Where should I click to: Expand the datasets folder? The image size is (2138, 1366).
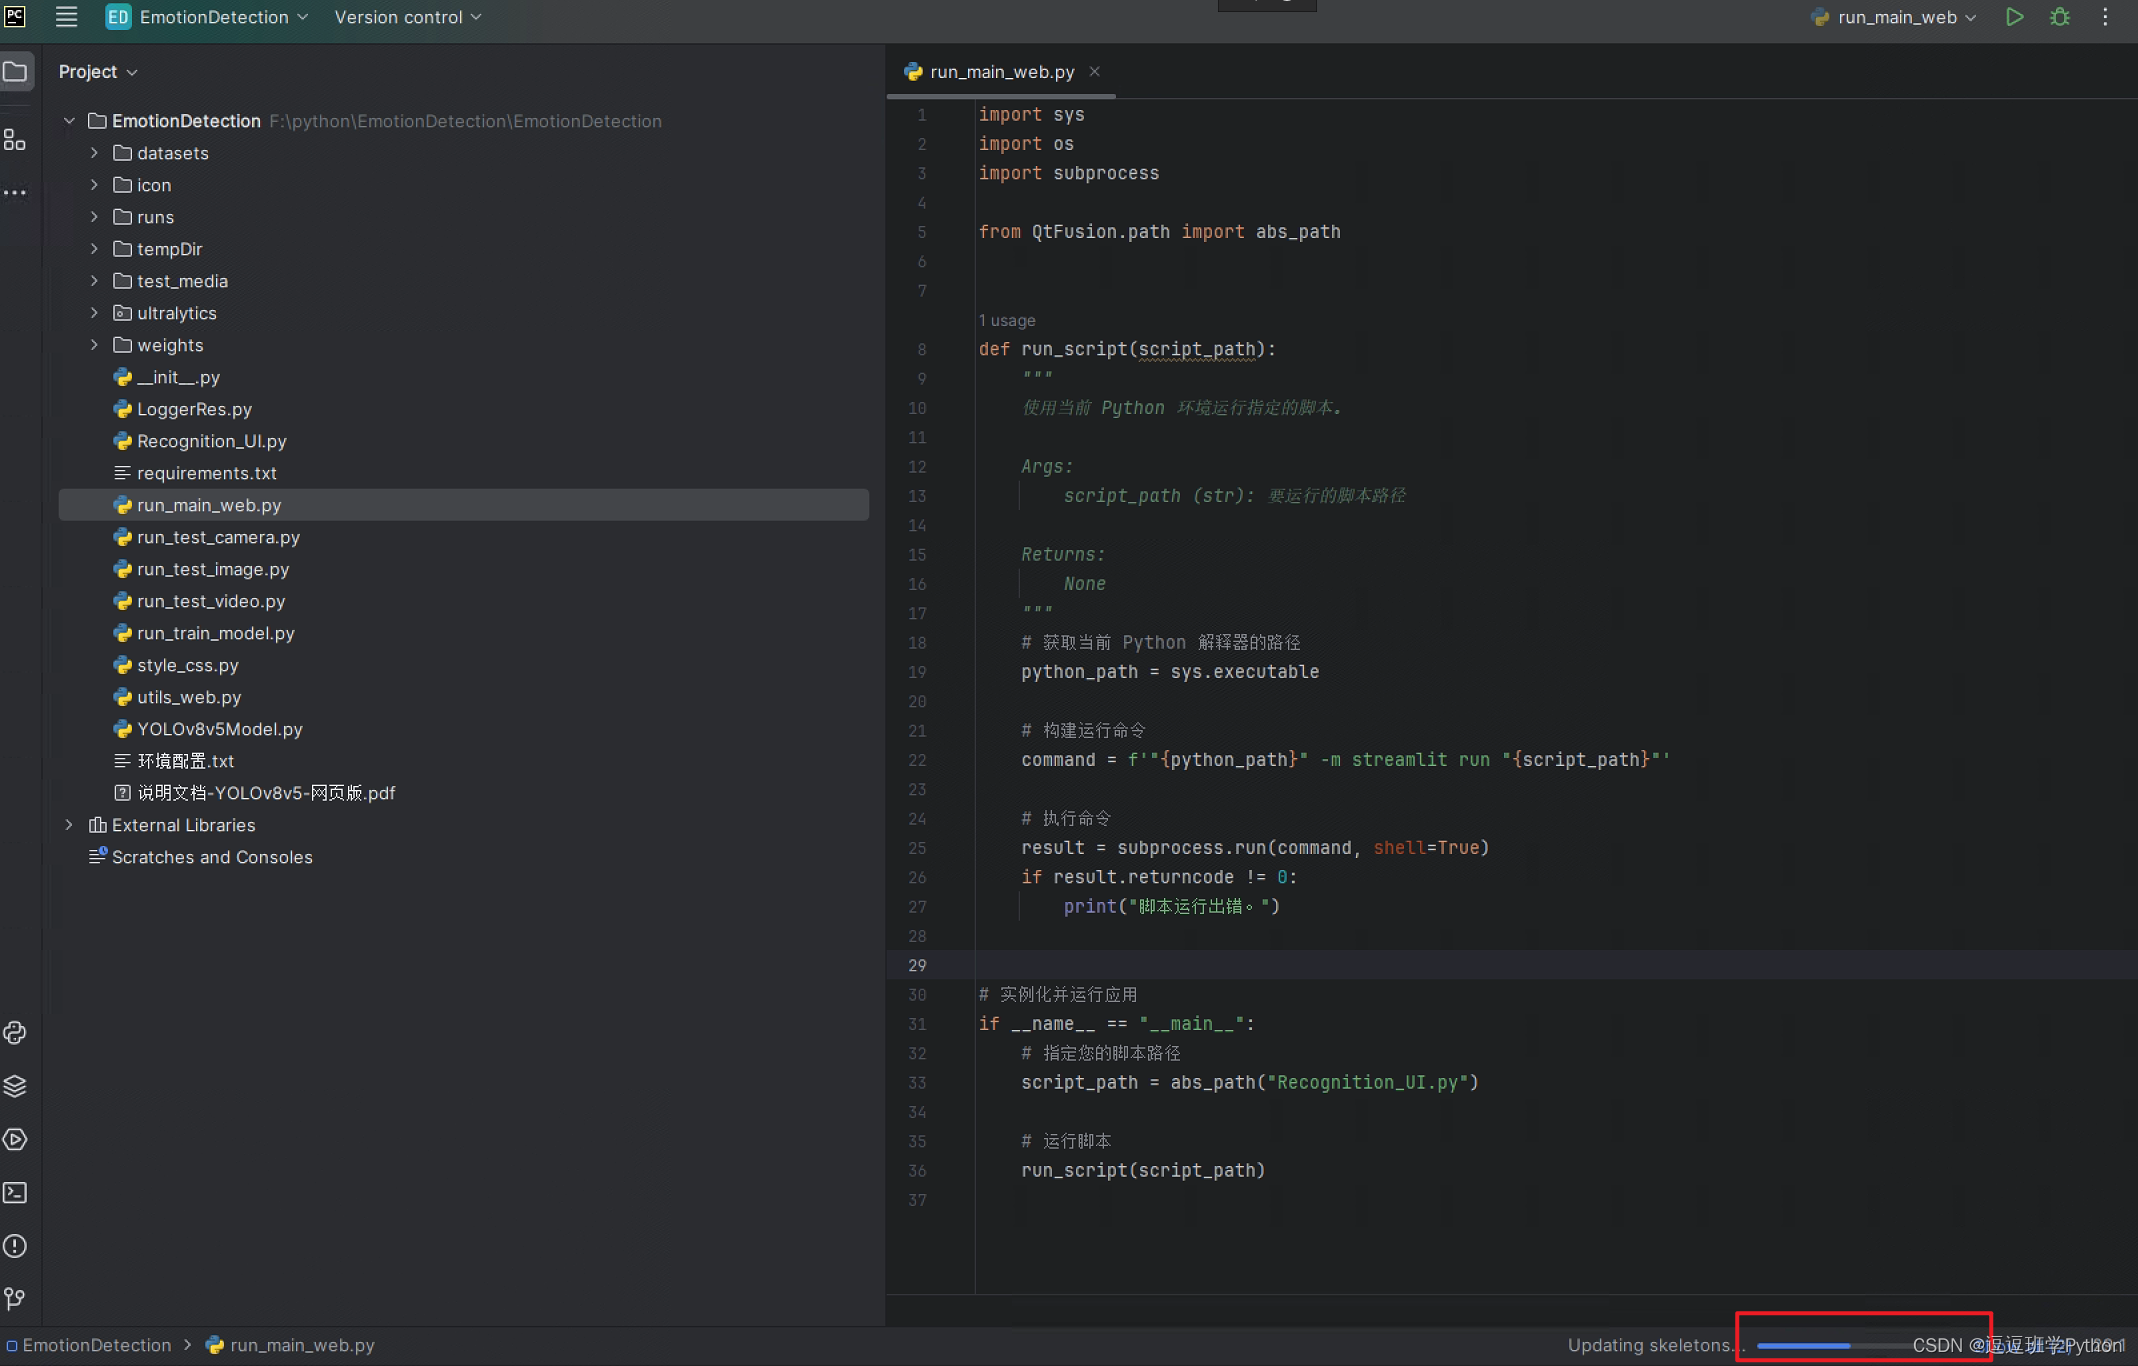click(x=94, y=153)
